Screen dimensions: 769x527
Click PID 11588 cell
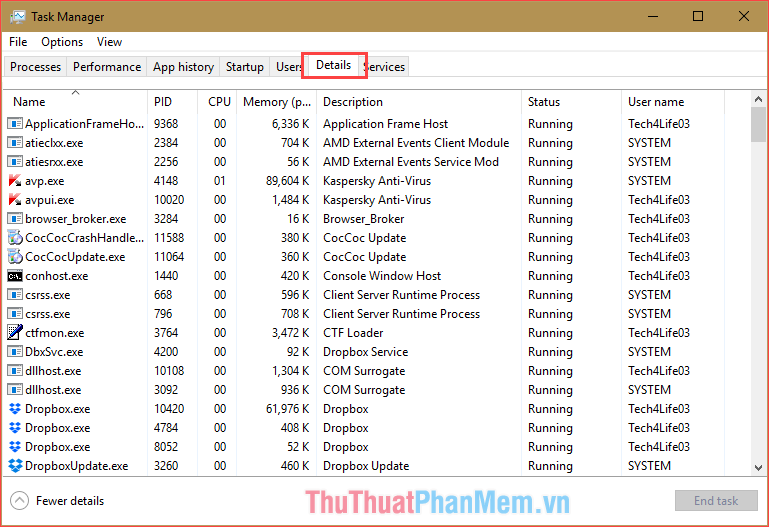click(169, 238)
